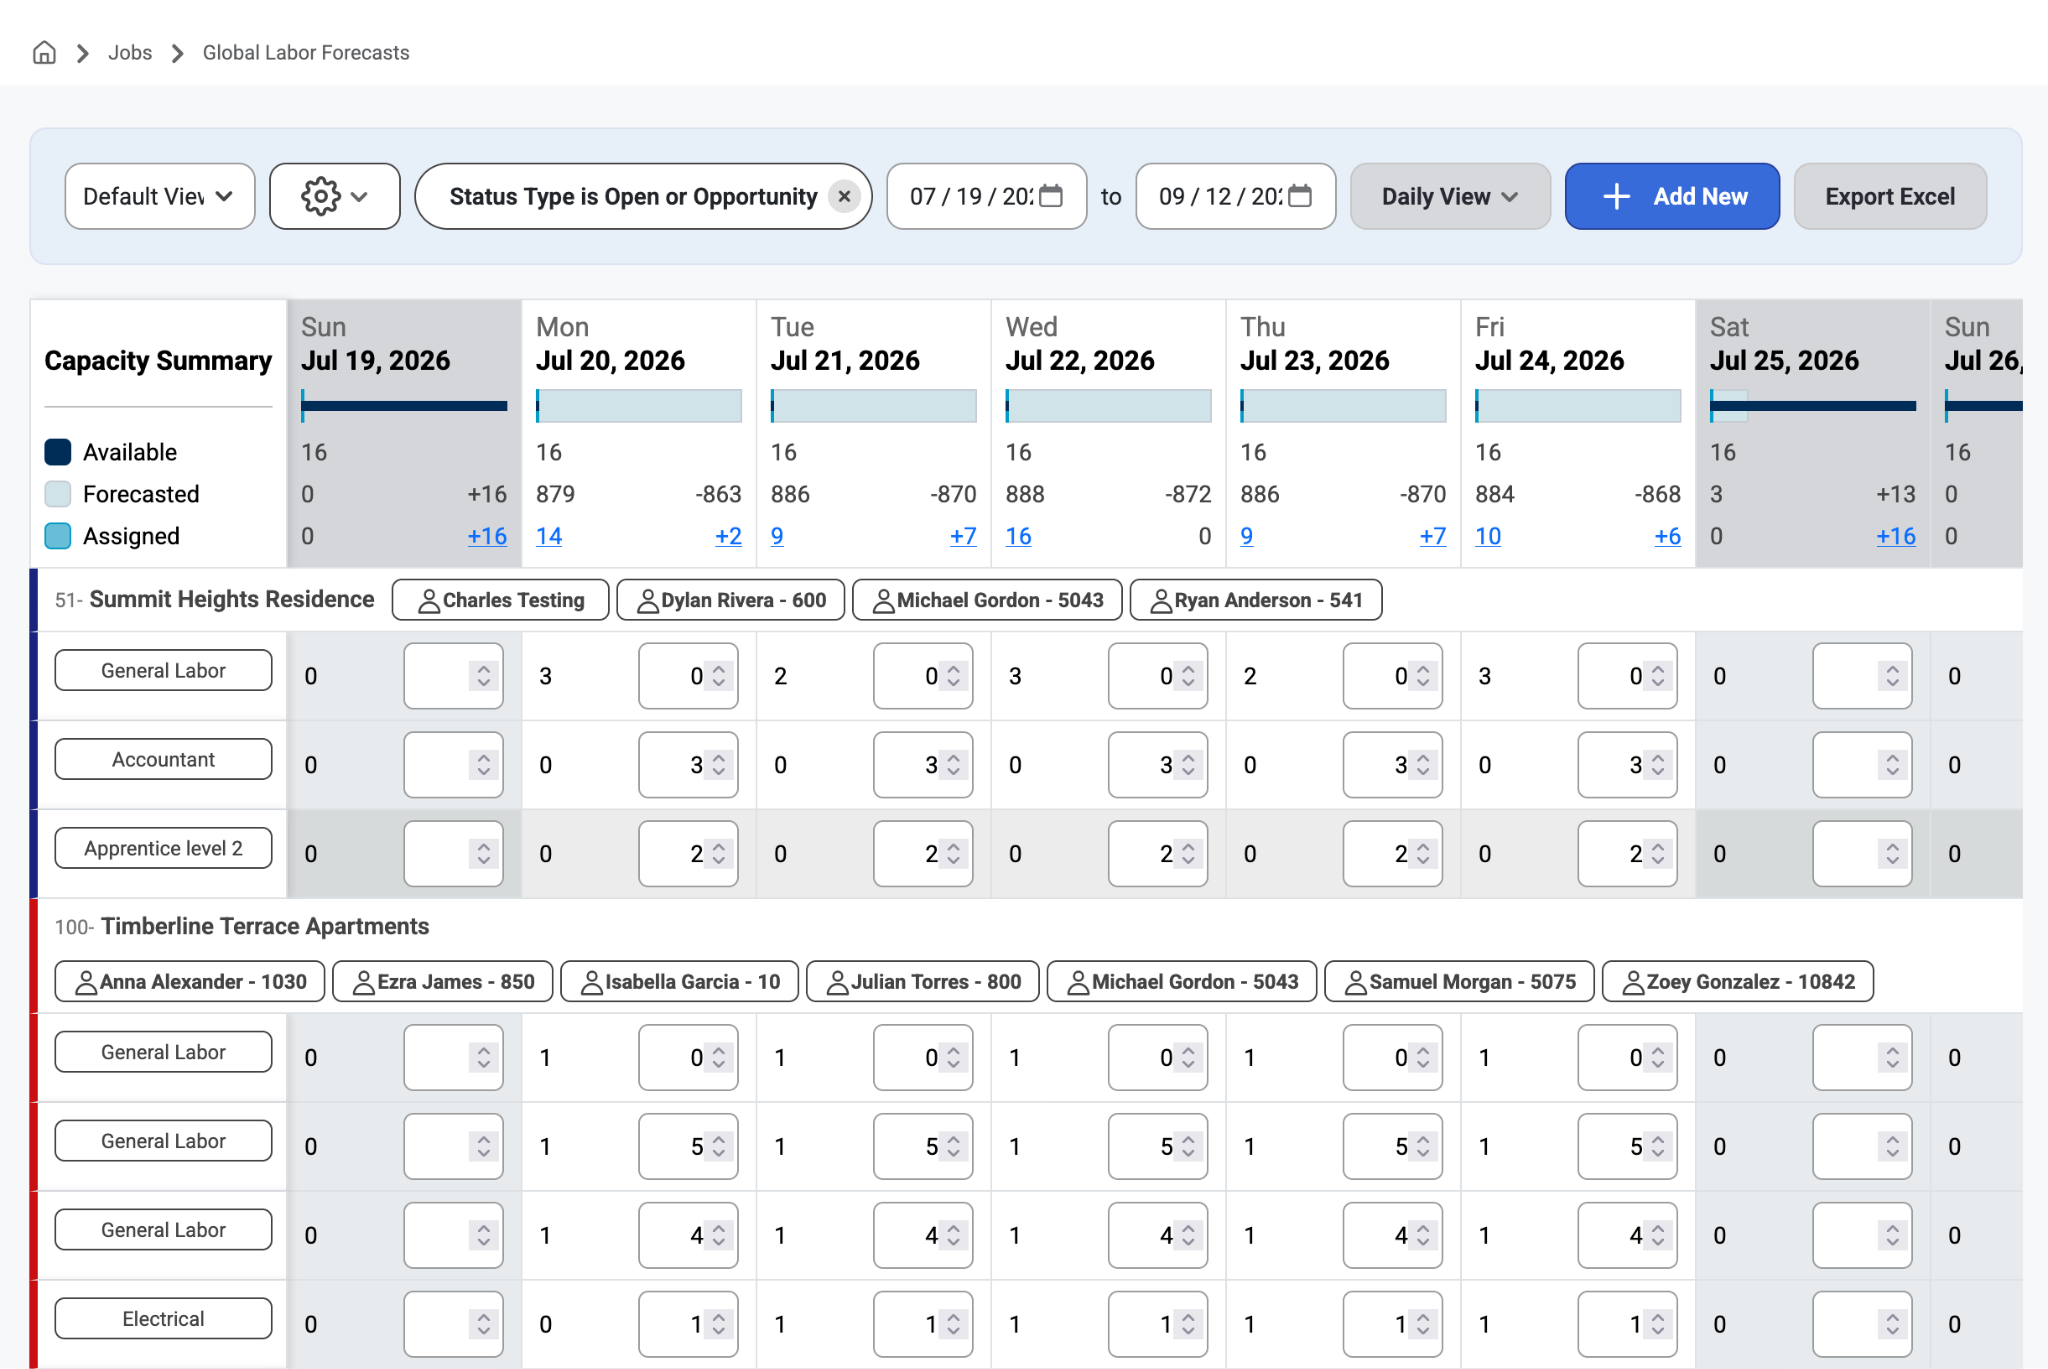Click the Forecasted legend swatch
The width and height of the screenshot is (2048, 1369).
58,494
